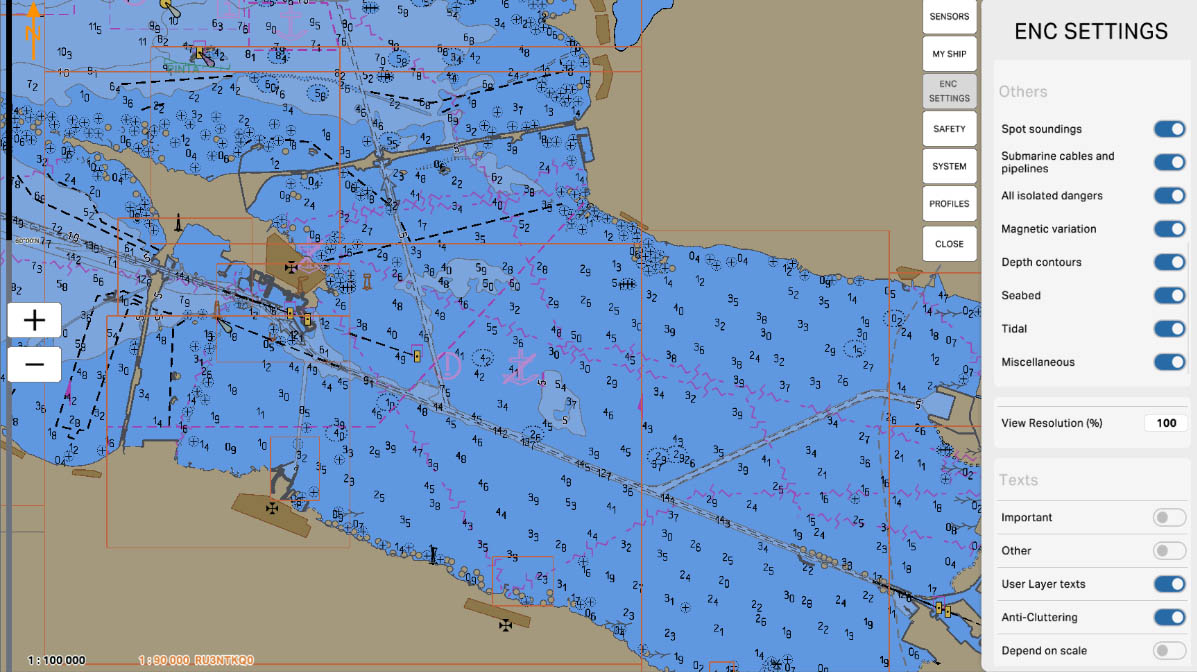
Task: Click the View Resolution value field
Action: click(1166, 423)
